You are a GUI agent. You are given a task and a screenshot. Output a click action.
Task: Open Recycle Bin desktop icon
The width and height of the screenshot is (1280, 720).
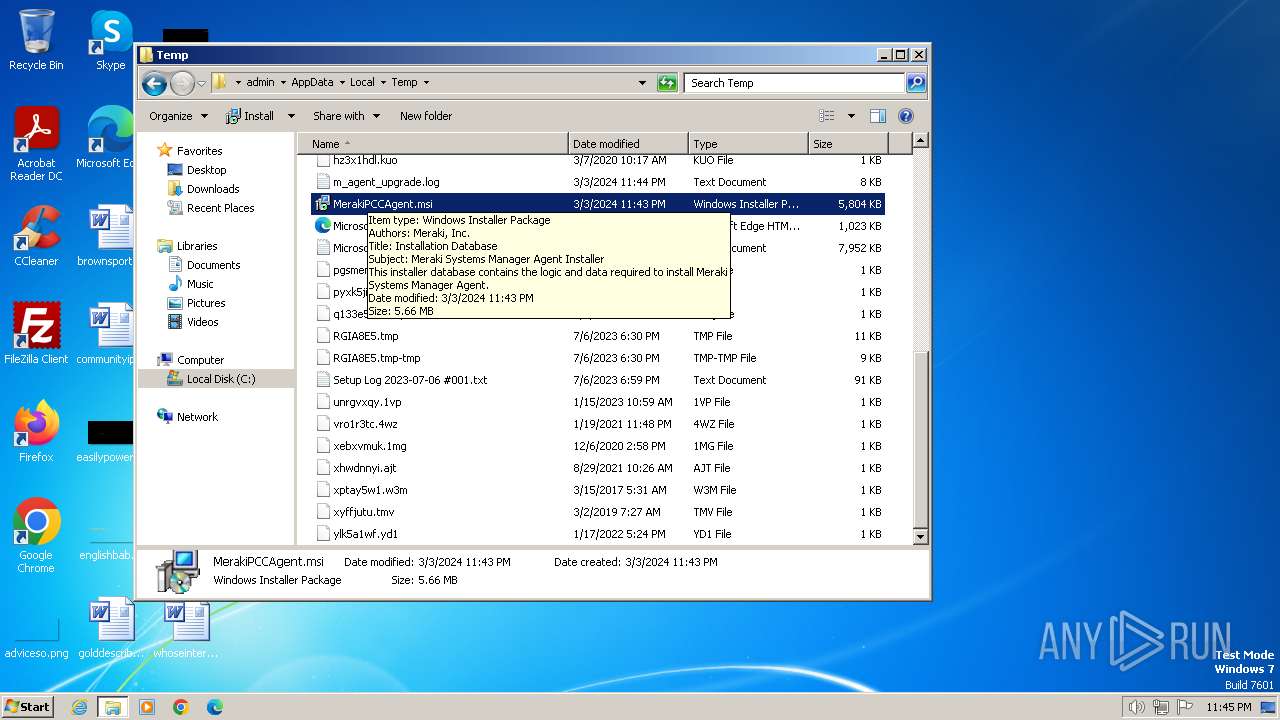[36, 40]
